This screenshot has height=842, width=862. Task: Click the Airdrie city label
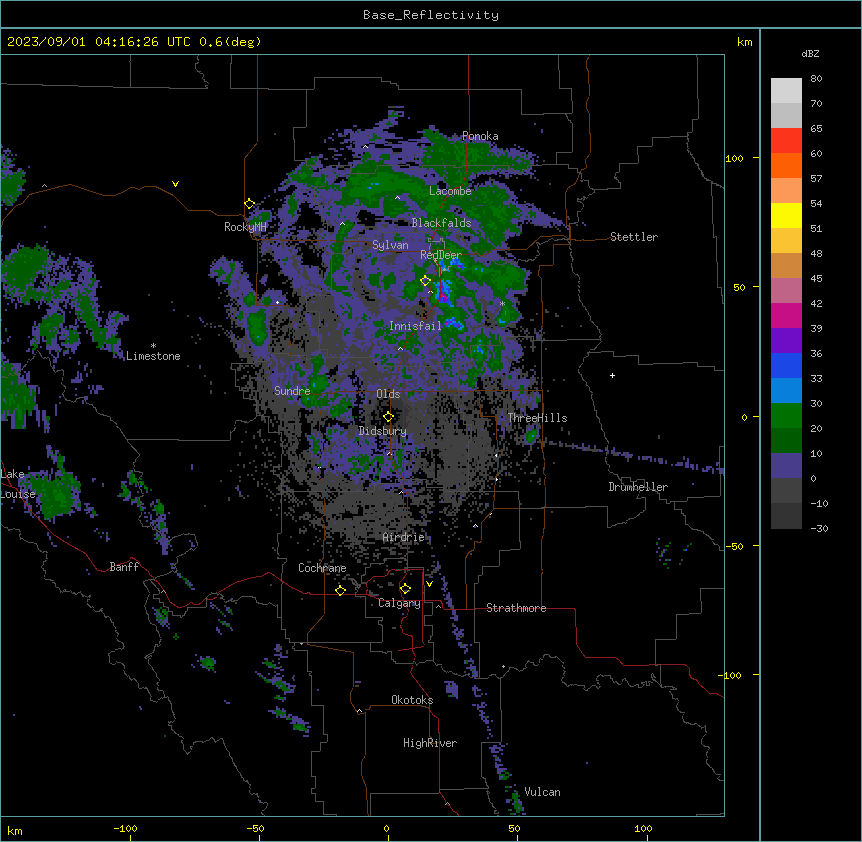[404, 537]
